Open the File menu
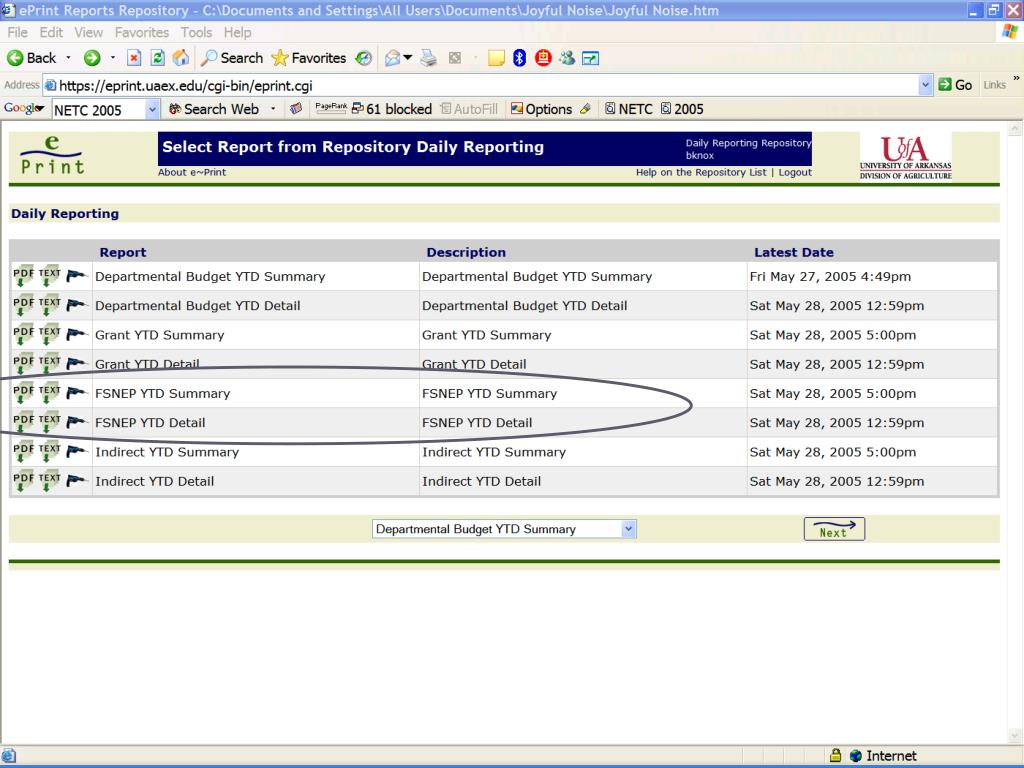Image resolution: width=1024 pixels, height=768 pixels. 17,32
